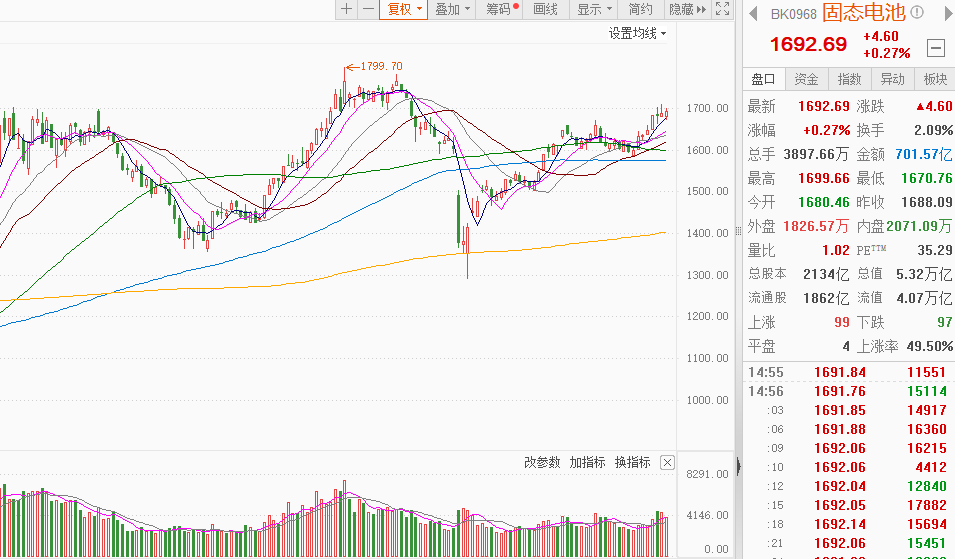Close the volume indicator sub-panel
The height and width of the screenshot is (559, 955).
coord(667,462)
